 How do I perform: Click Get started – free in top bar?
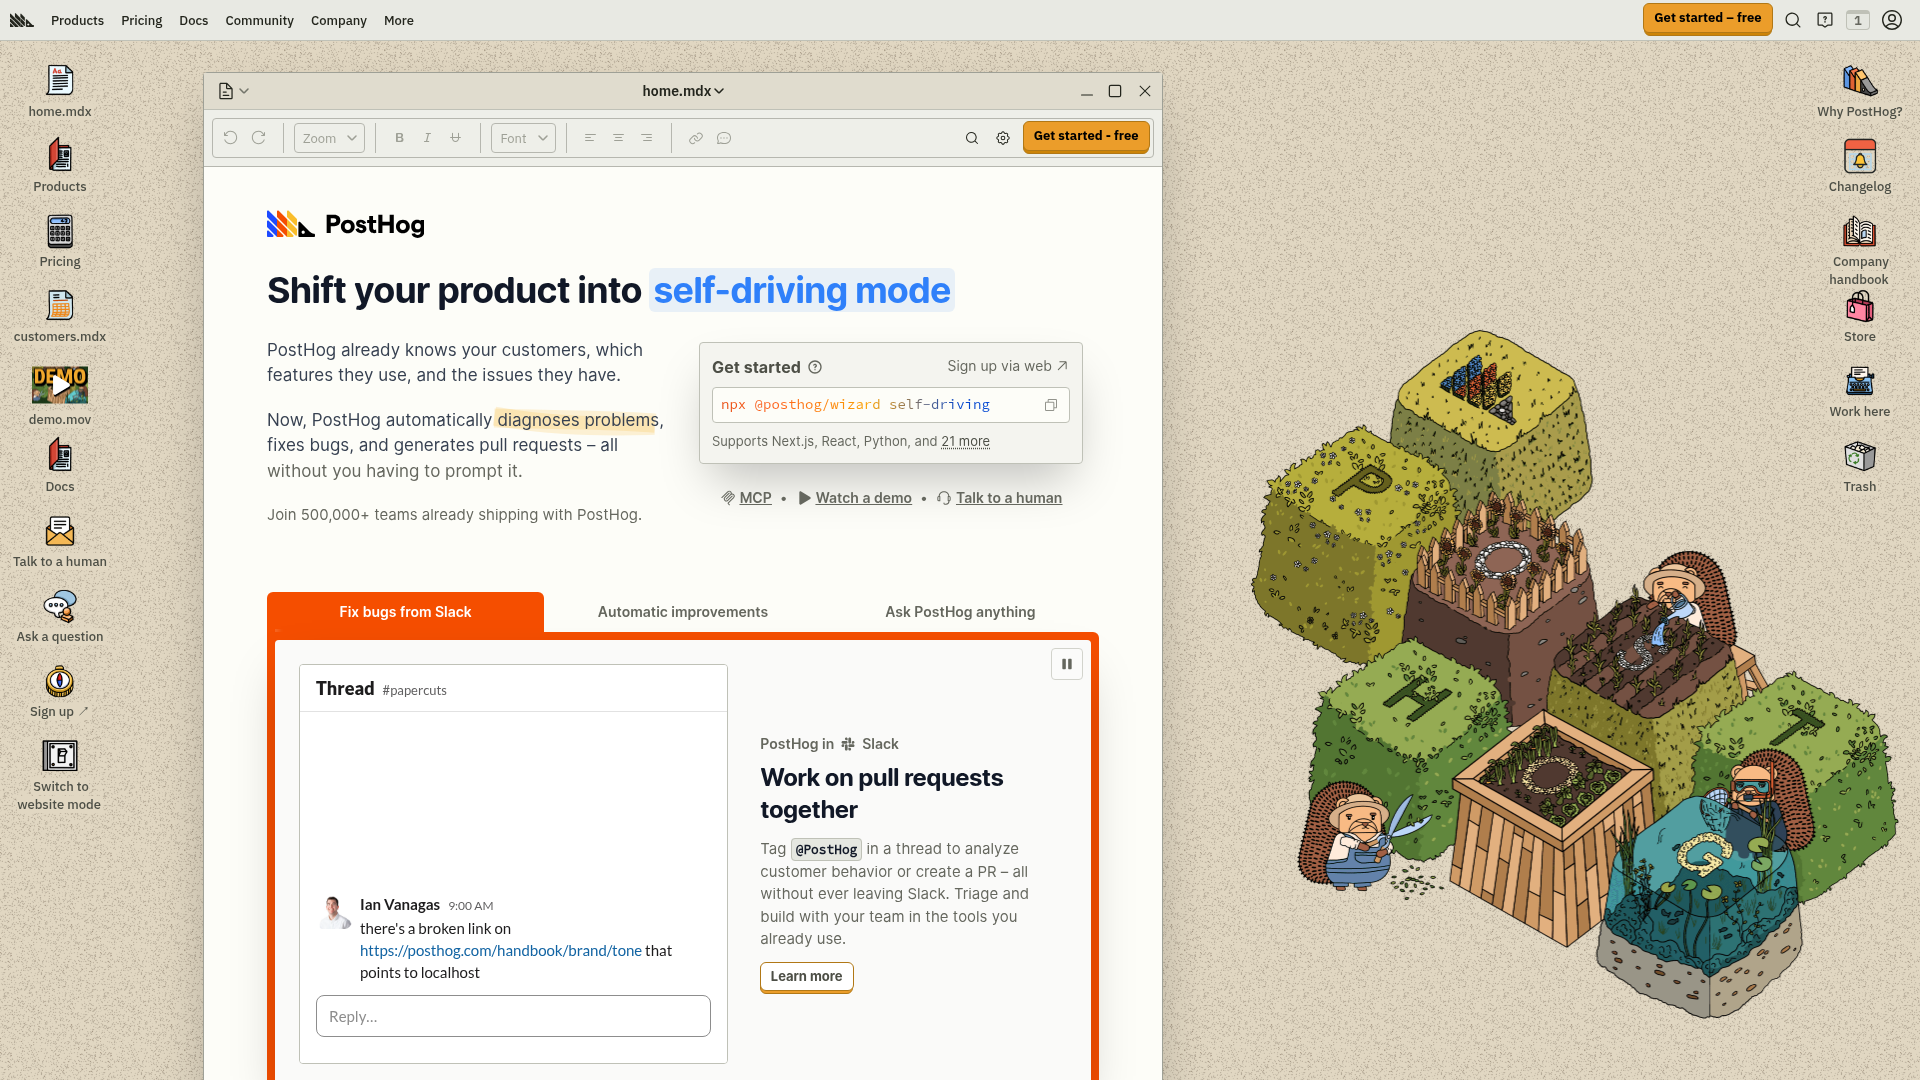coord(1707,18)
